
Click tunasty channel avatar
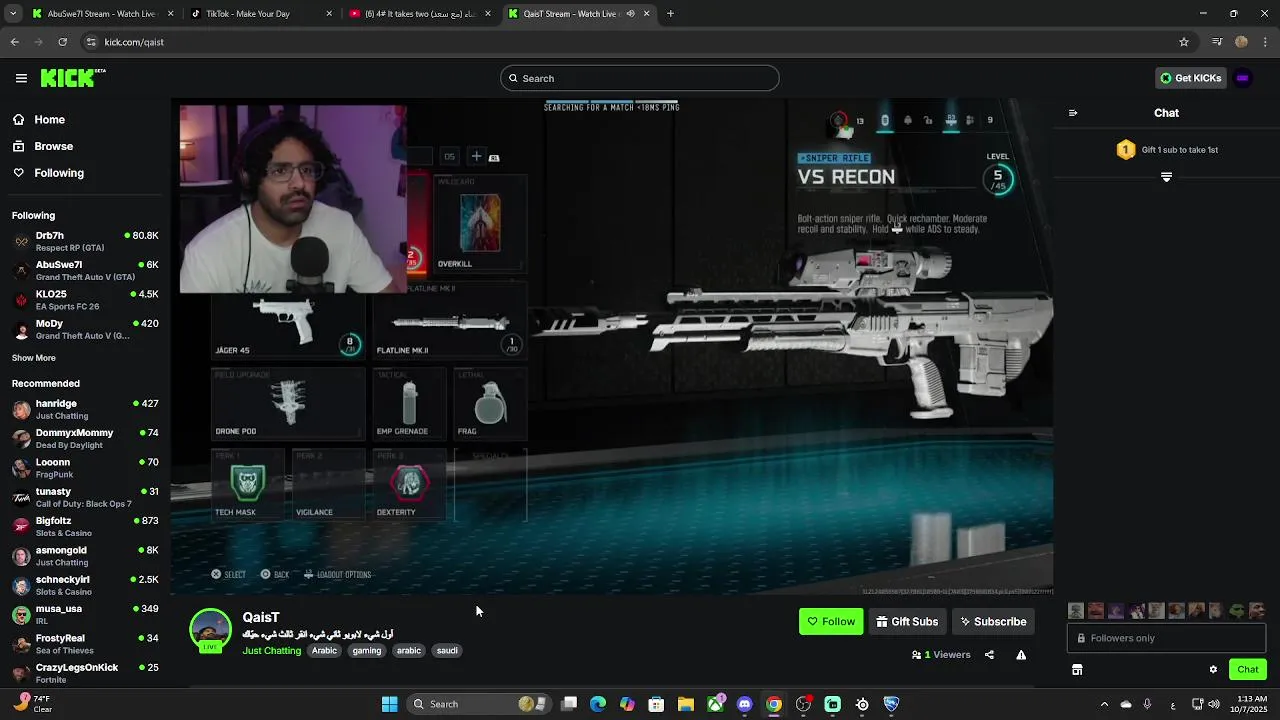coord(21,497)
